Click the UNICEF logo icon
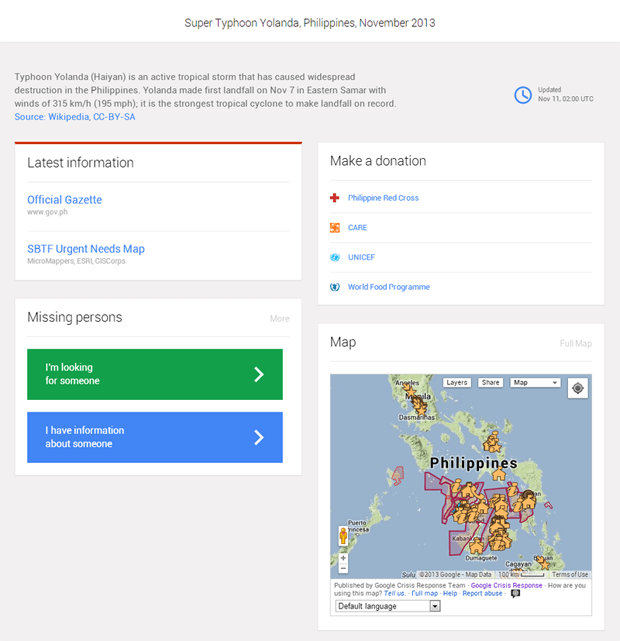Viewport: 620px width, 641px height. pos(335,258)
